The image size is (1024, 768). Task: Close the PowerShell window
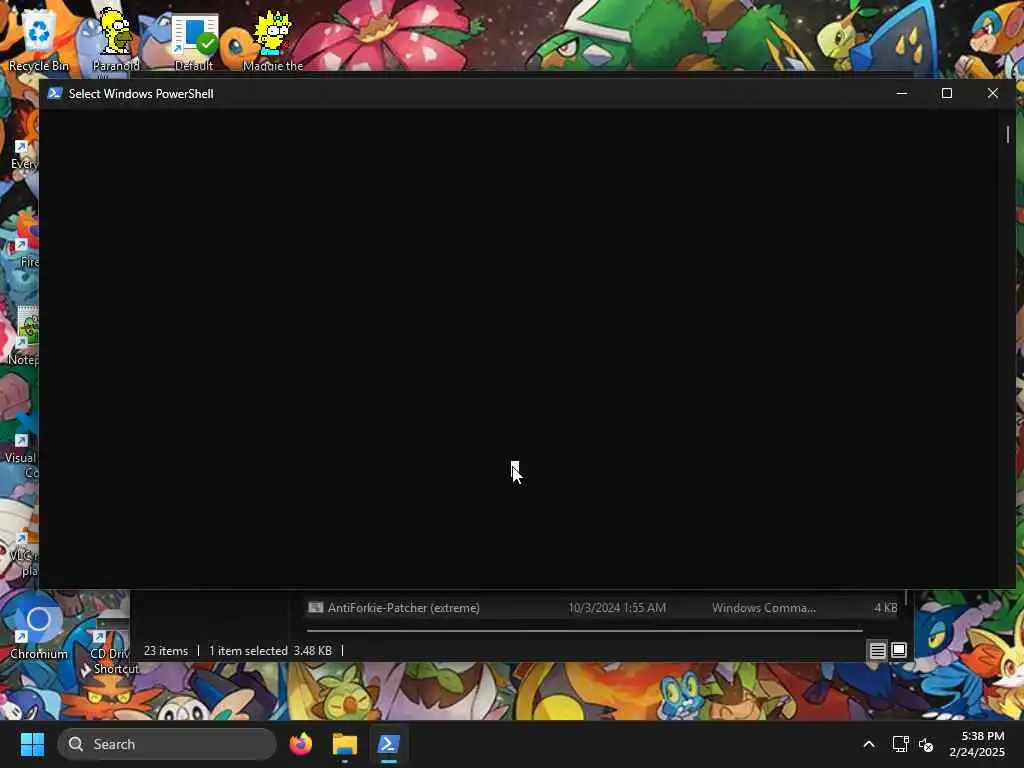pos(993,93)
